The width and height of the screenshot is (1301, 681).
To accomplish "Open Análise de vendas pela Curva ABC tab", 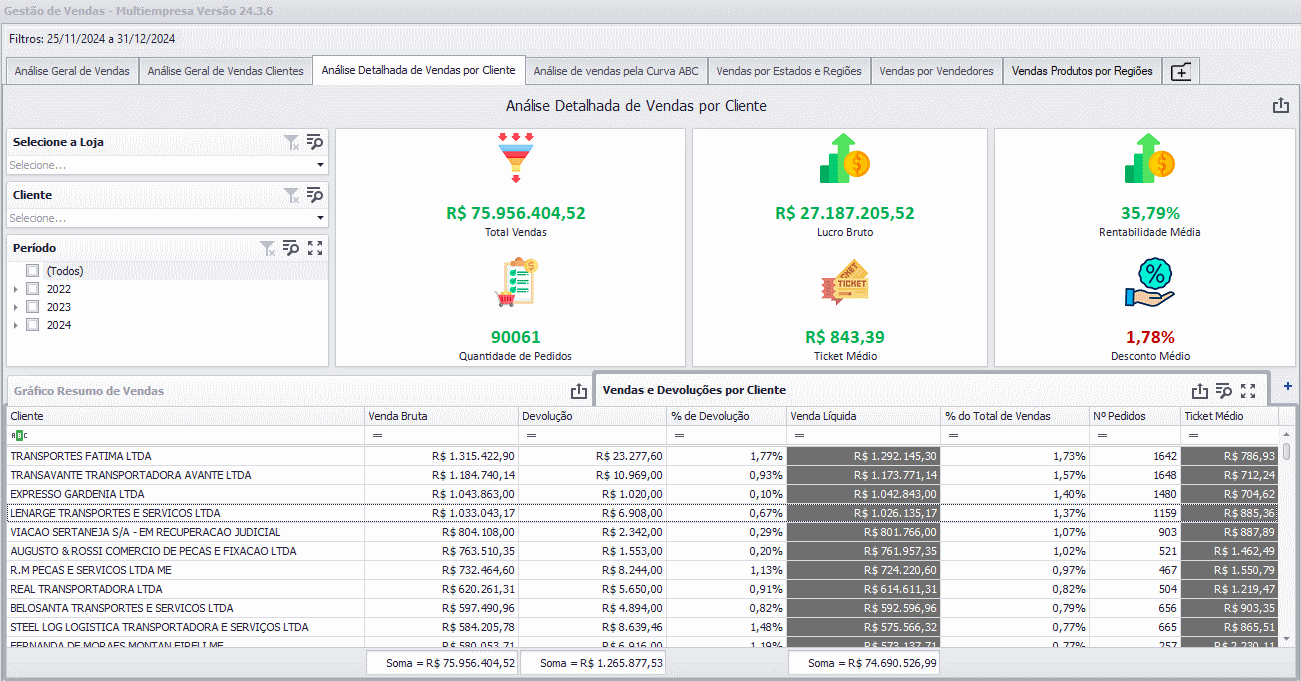I will pyautogui.click(x=616, y=71).
